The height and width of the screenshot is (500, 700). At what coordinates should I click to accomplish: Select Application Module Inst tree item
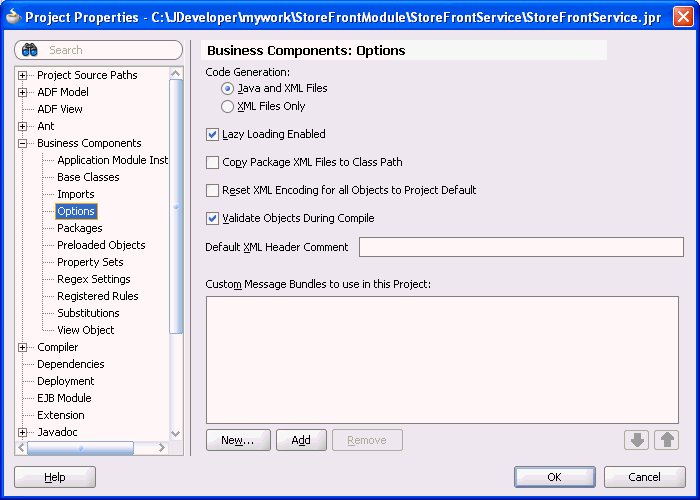112,160
